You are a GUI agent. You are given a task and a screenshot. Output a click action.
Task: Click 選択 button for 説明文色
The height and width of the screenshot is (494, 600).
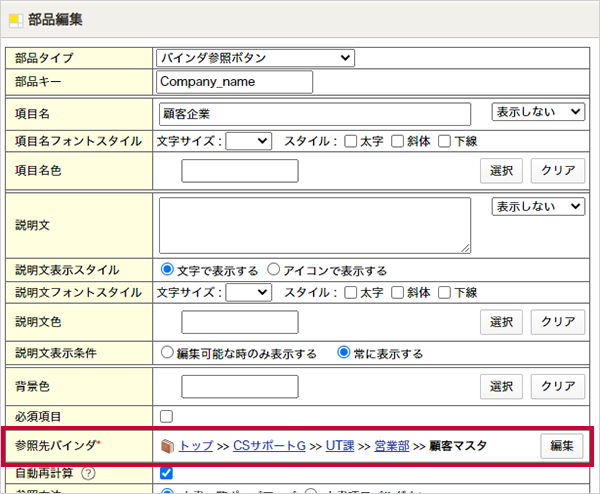tap(501, 322)
